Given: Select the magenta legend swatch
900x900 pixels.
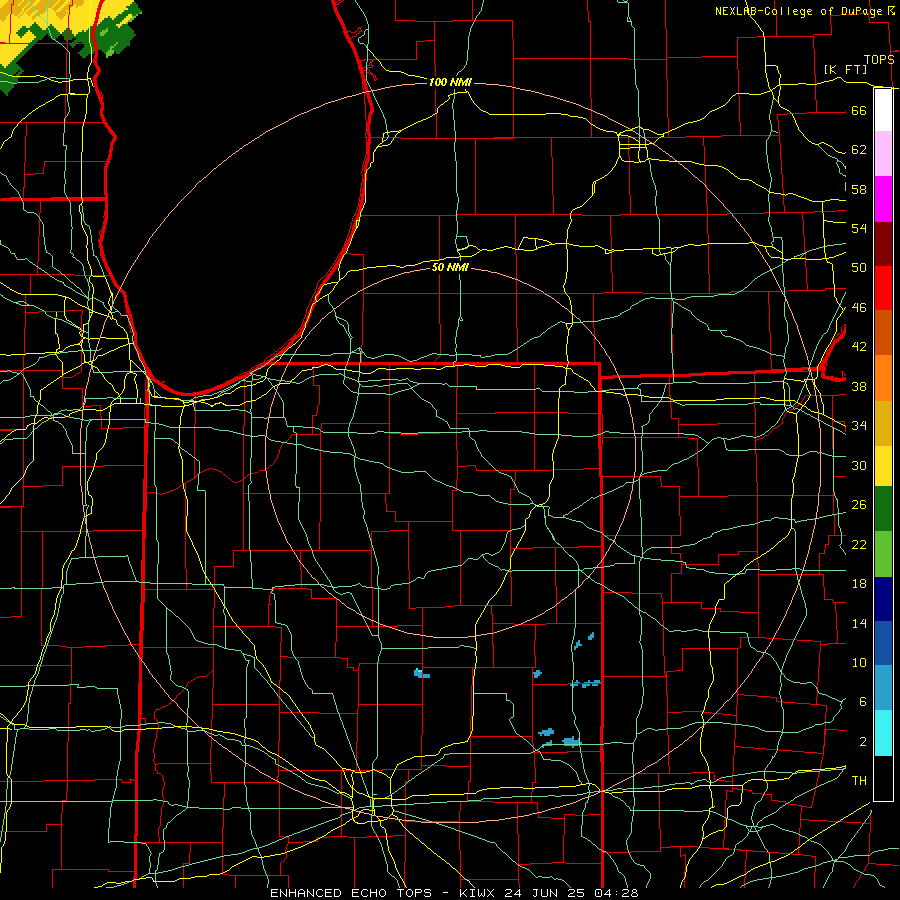Looking at the screenshot, I should (x=883, y=199).
